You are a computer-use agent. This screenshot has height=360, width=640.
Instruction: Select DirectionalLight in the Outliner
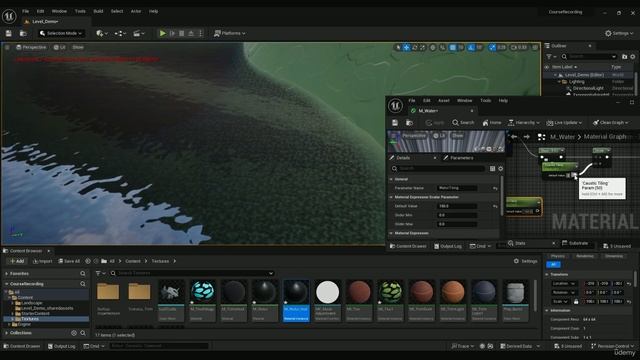[x=588, y=88]
